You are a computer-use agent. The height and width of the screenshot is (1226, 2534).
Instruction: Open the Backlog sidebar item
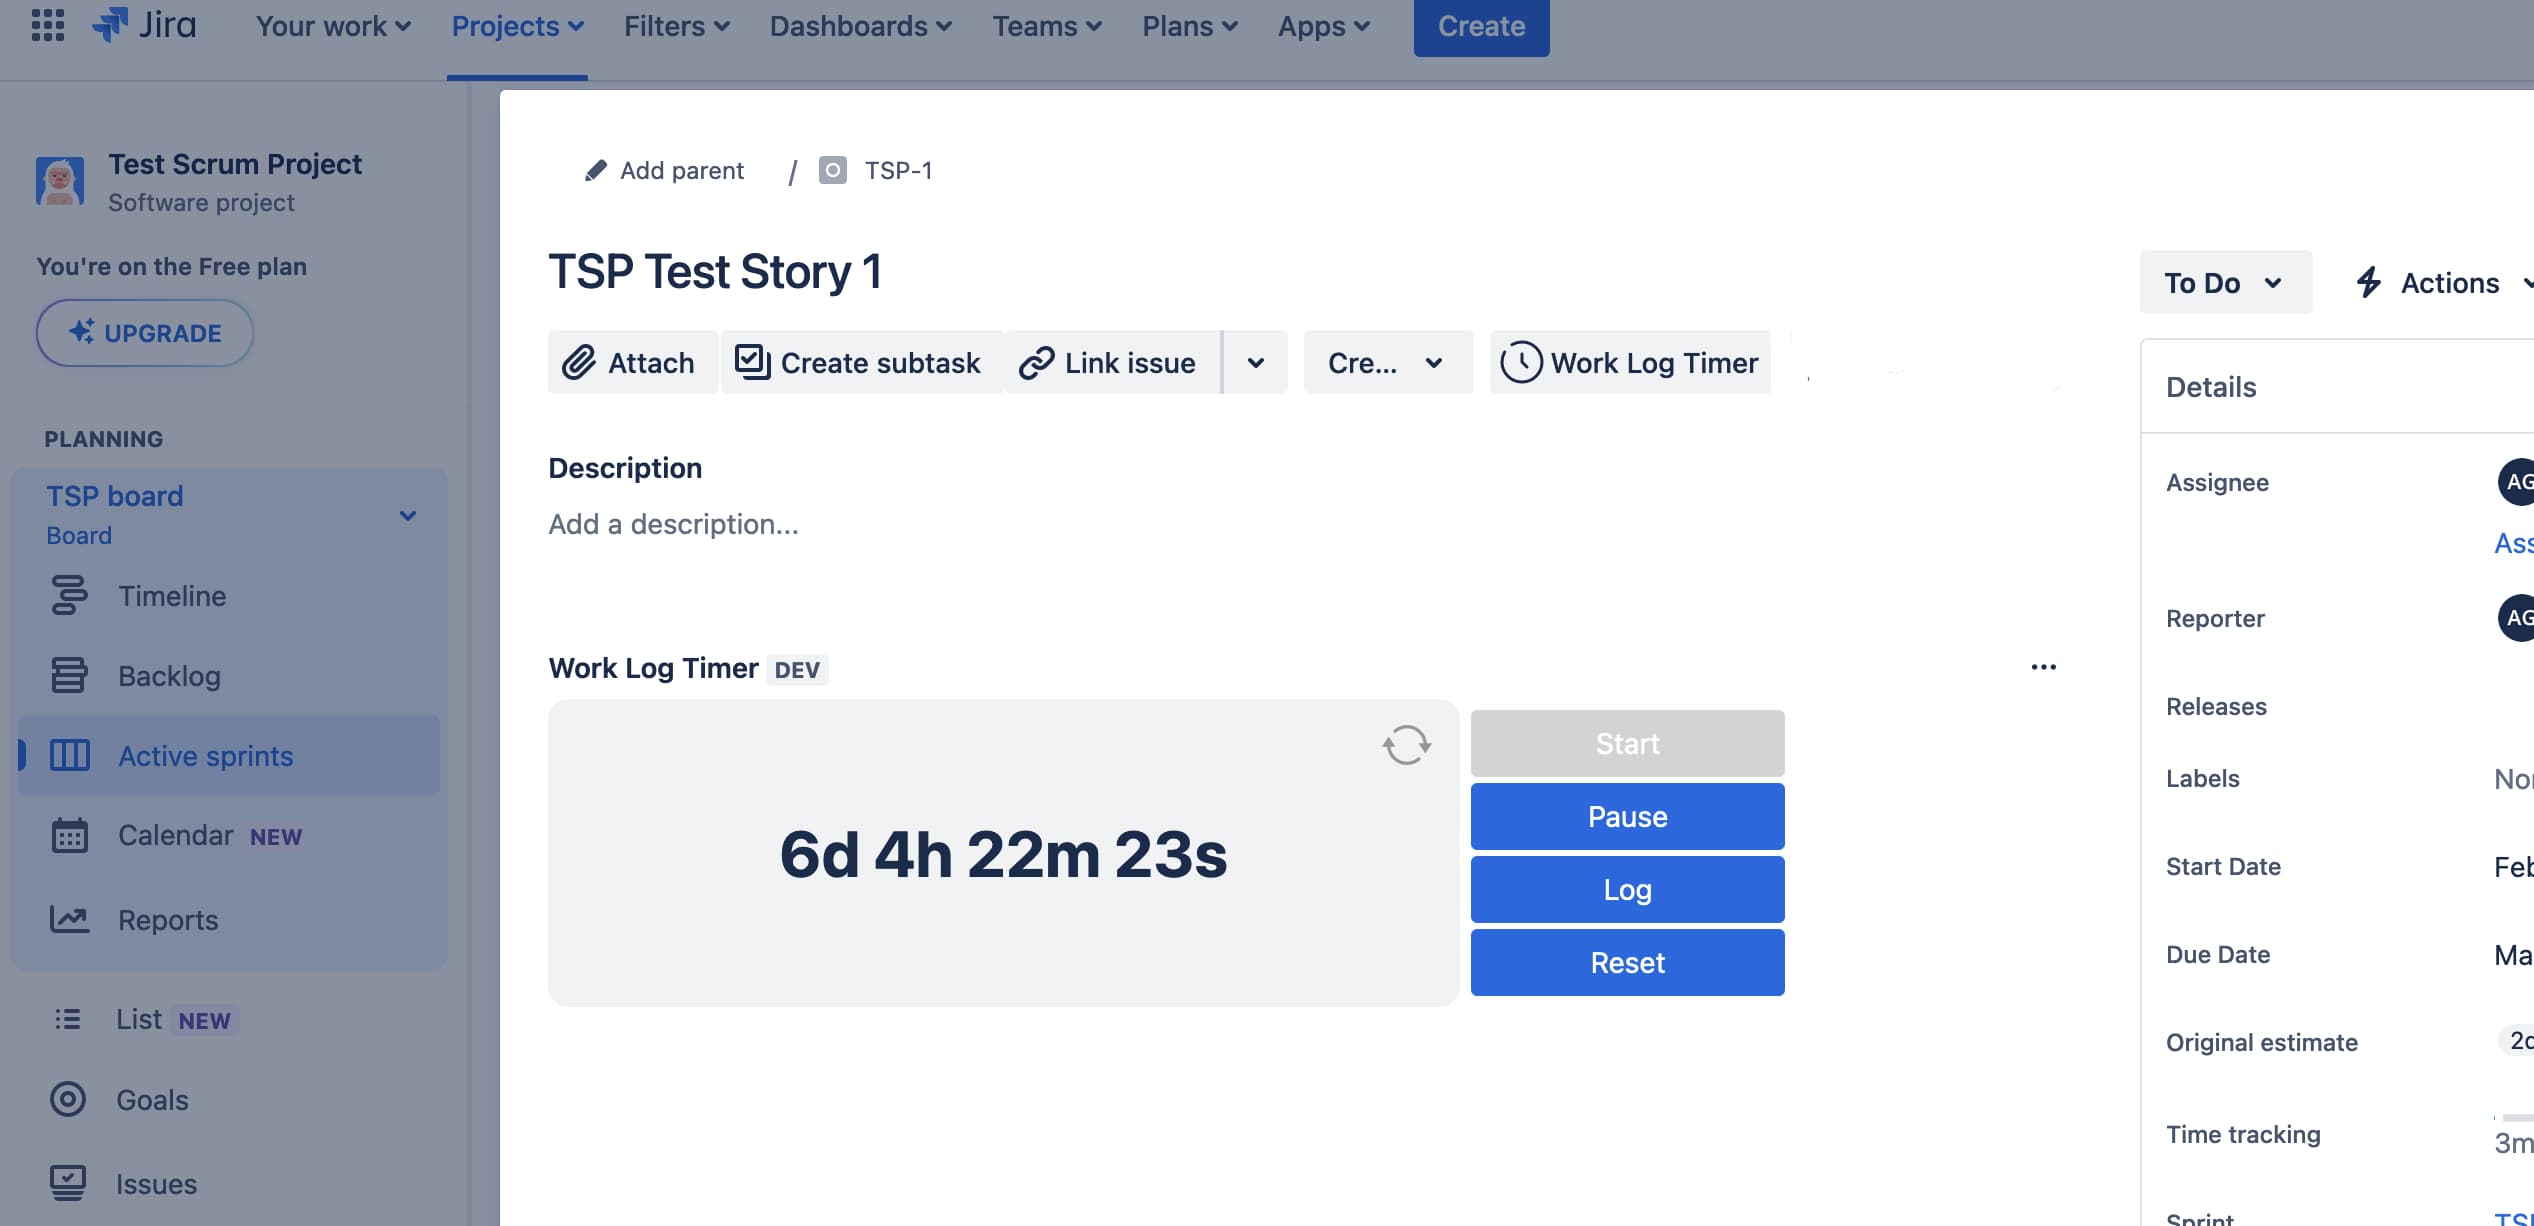pyautogui.click(x=168, y=676)
